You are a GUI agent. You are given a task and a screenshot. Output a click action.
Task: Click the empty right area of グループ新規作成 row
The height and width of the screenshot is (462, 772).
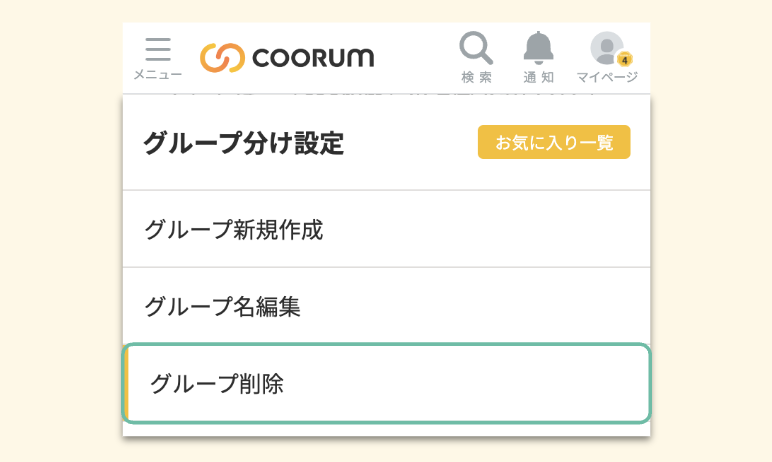point(520,229)
